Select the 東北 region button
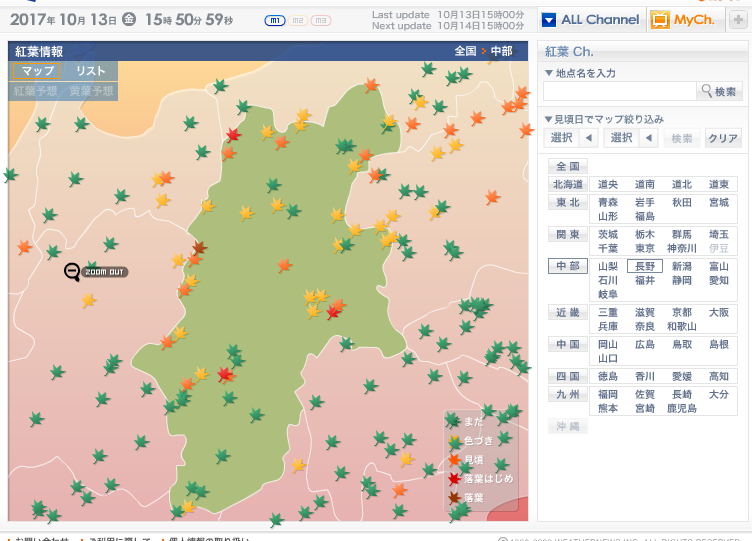Viewport: 752px width, 541px height. 568,202
